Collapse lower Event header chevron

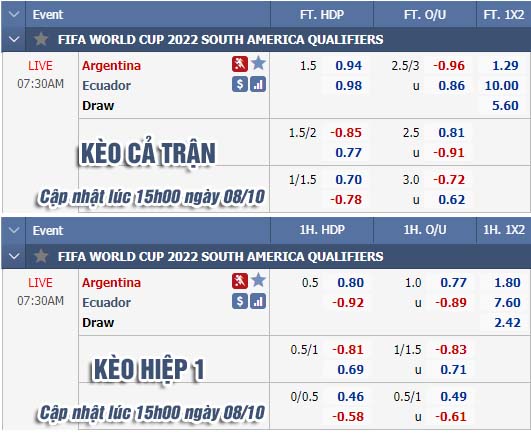pos(14,231)
